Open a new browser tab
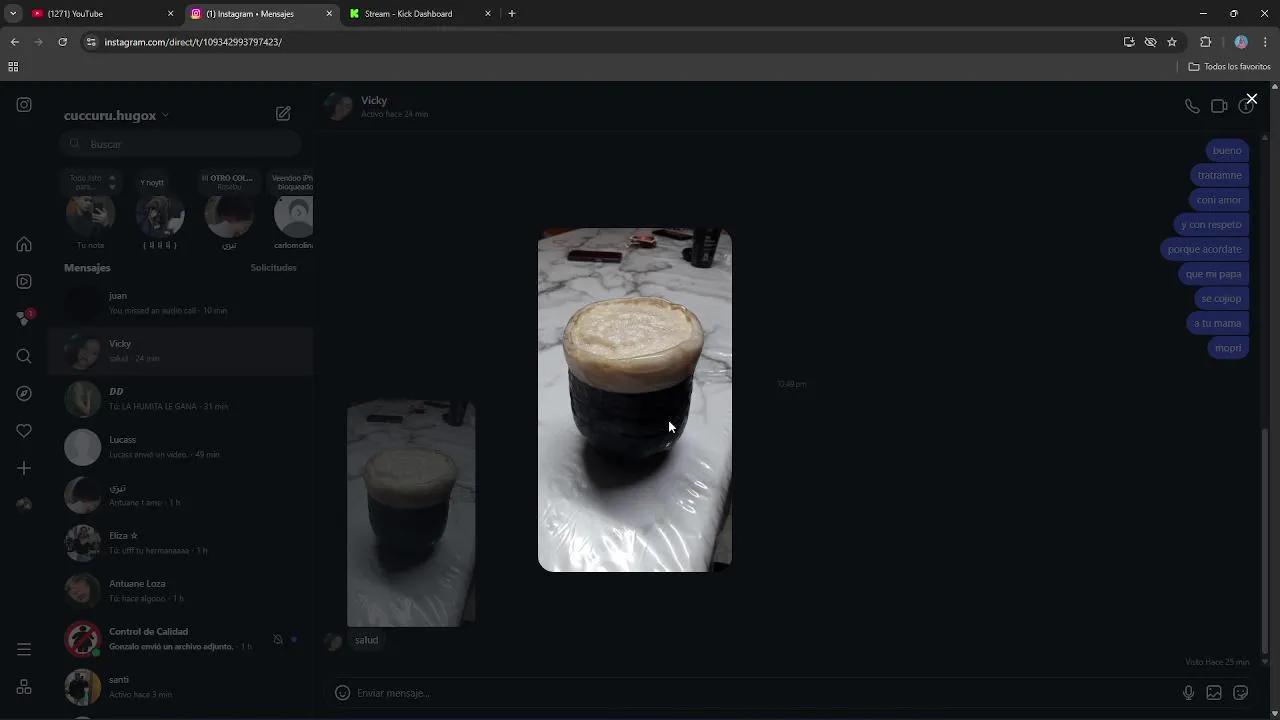1280x720 pixels. pos(512,14)
